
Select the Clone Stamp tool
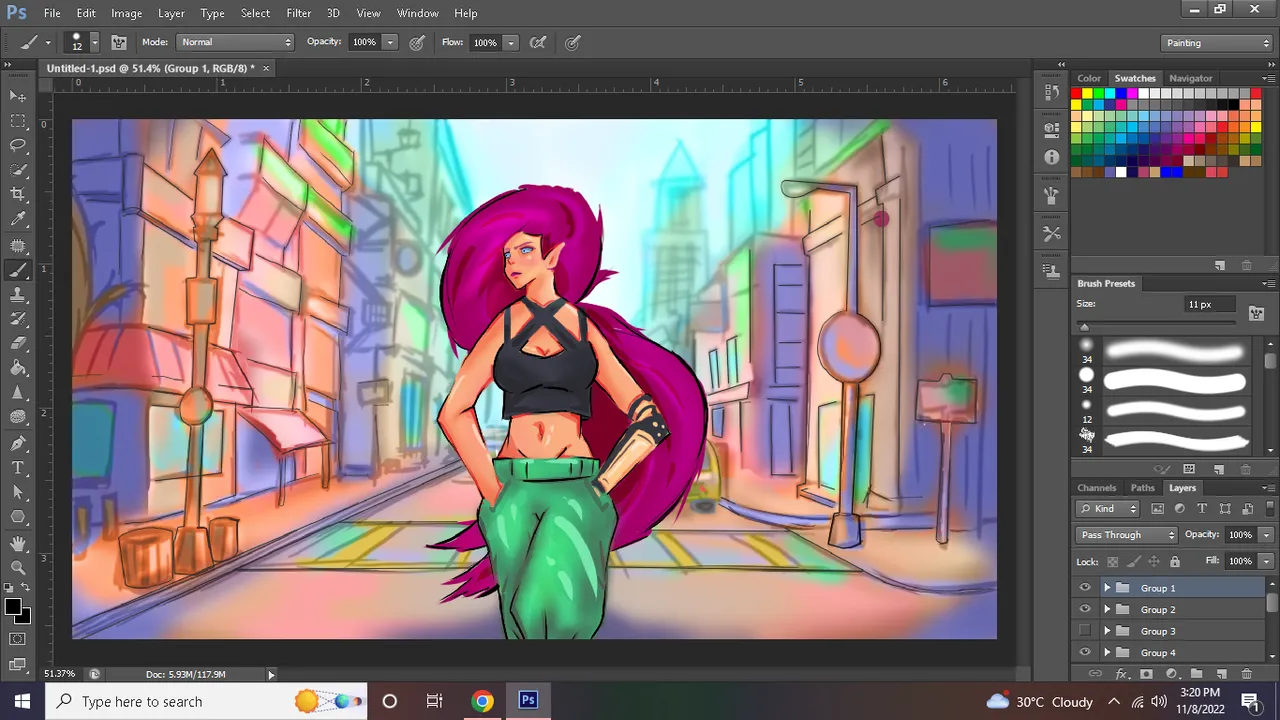[18, 294]
